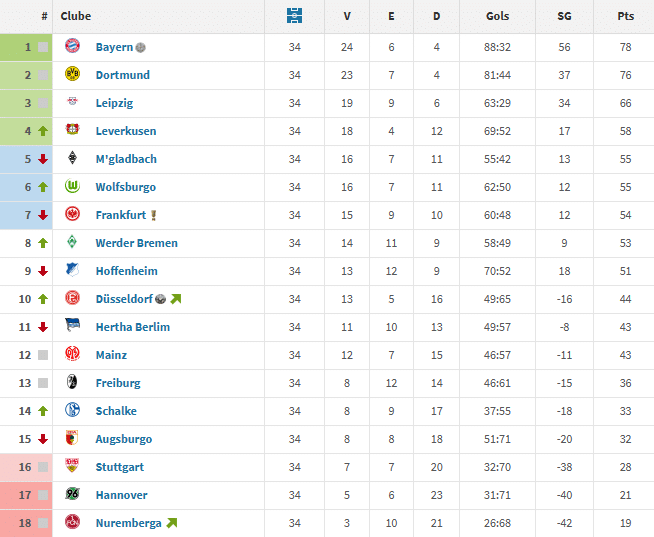Viewport: 654px width, 537px height.
Task: Click the Bayern club crest icon
Action: [72, 47]
